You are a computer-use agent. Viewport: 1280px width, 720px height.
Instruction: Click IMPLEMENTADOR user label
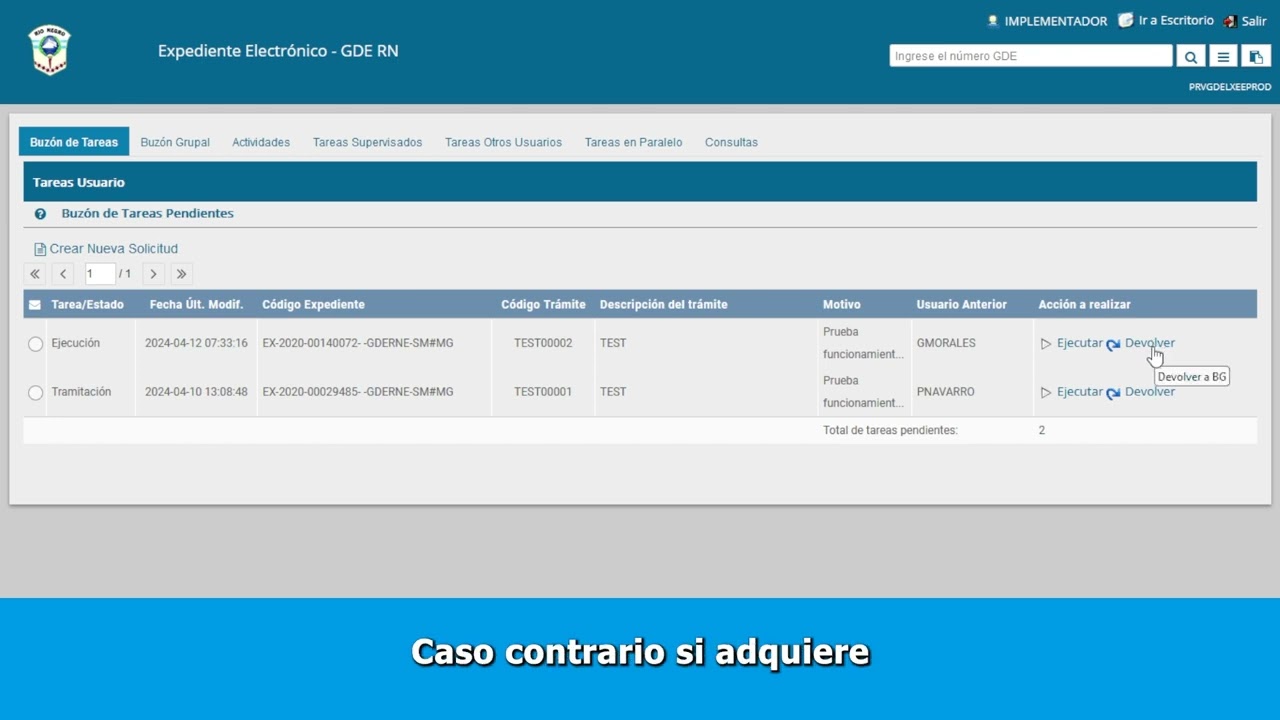pos(1055,21)
